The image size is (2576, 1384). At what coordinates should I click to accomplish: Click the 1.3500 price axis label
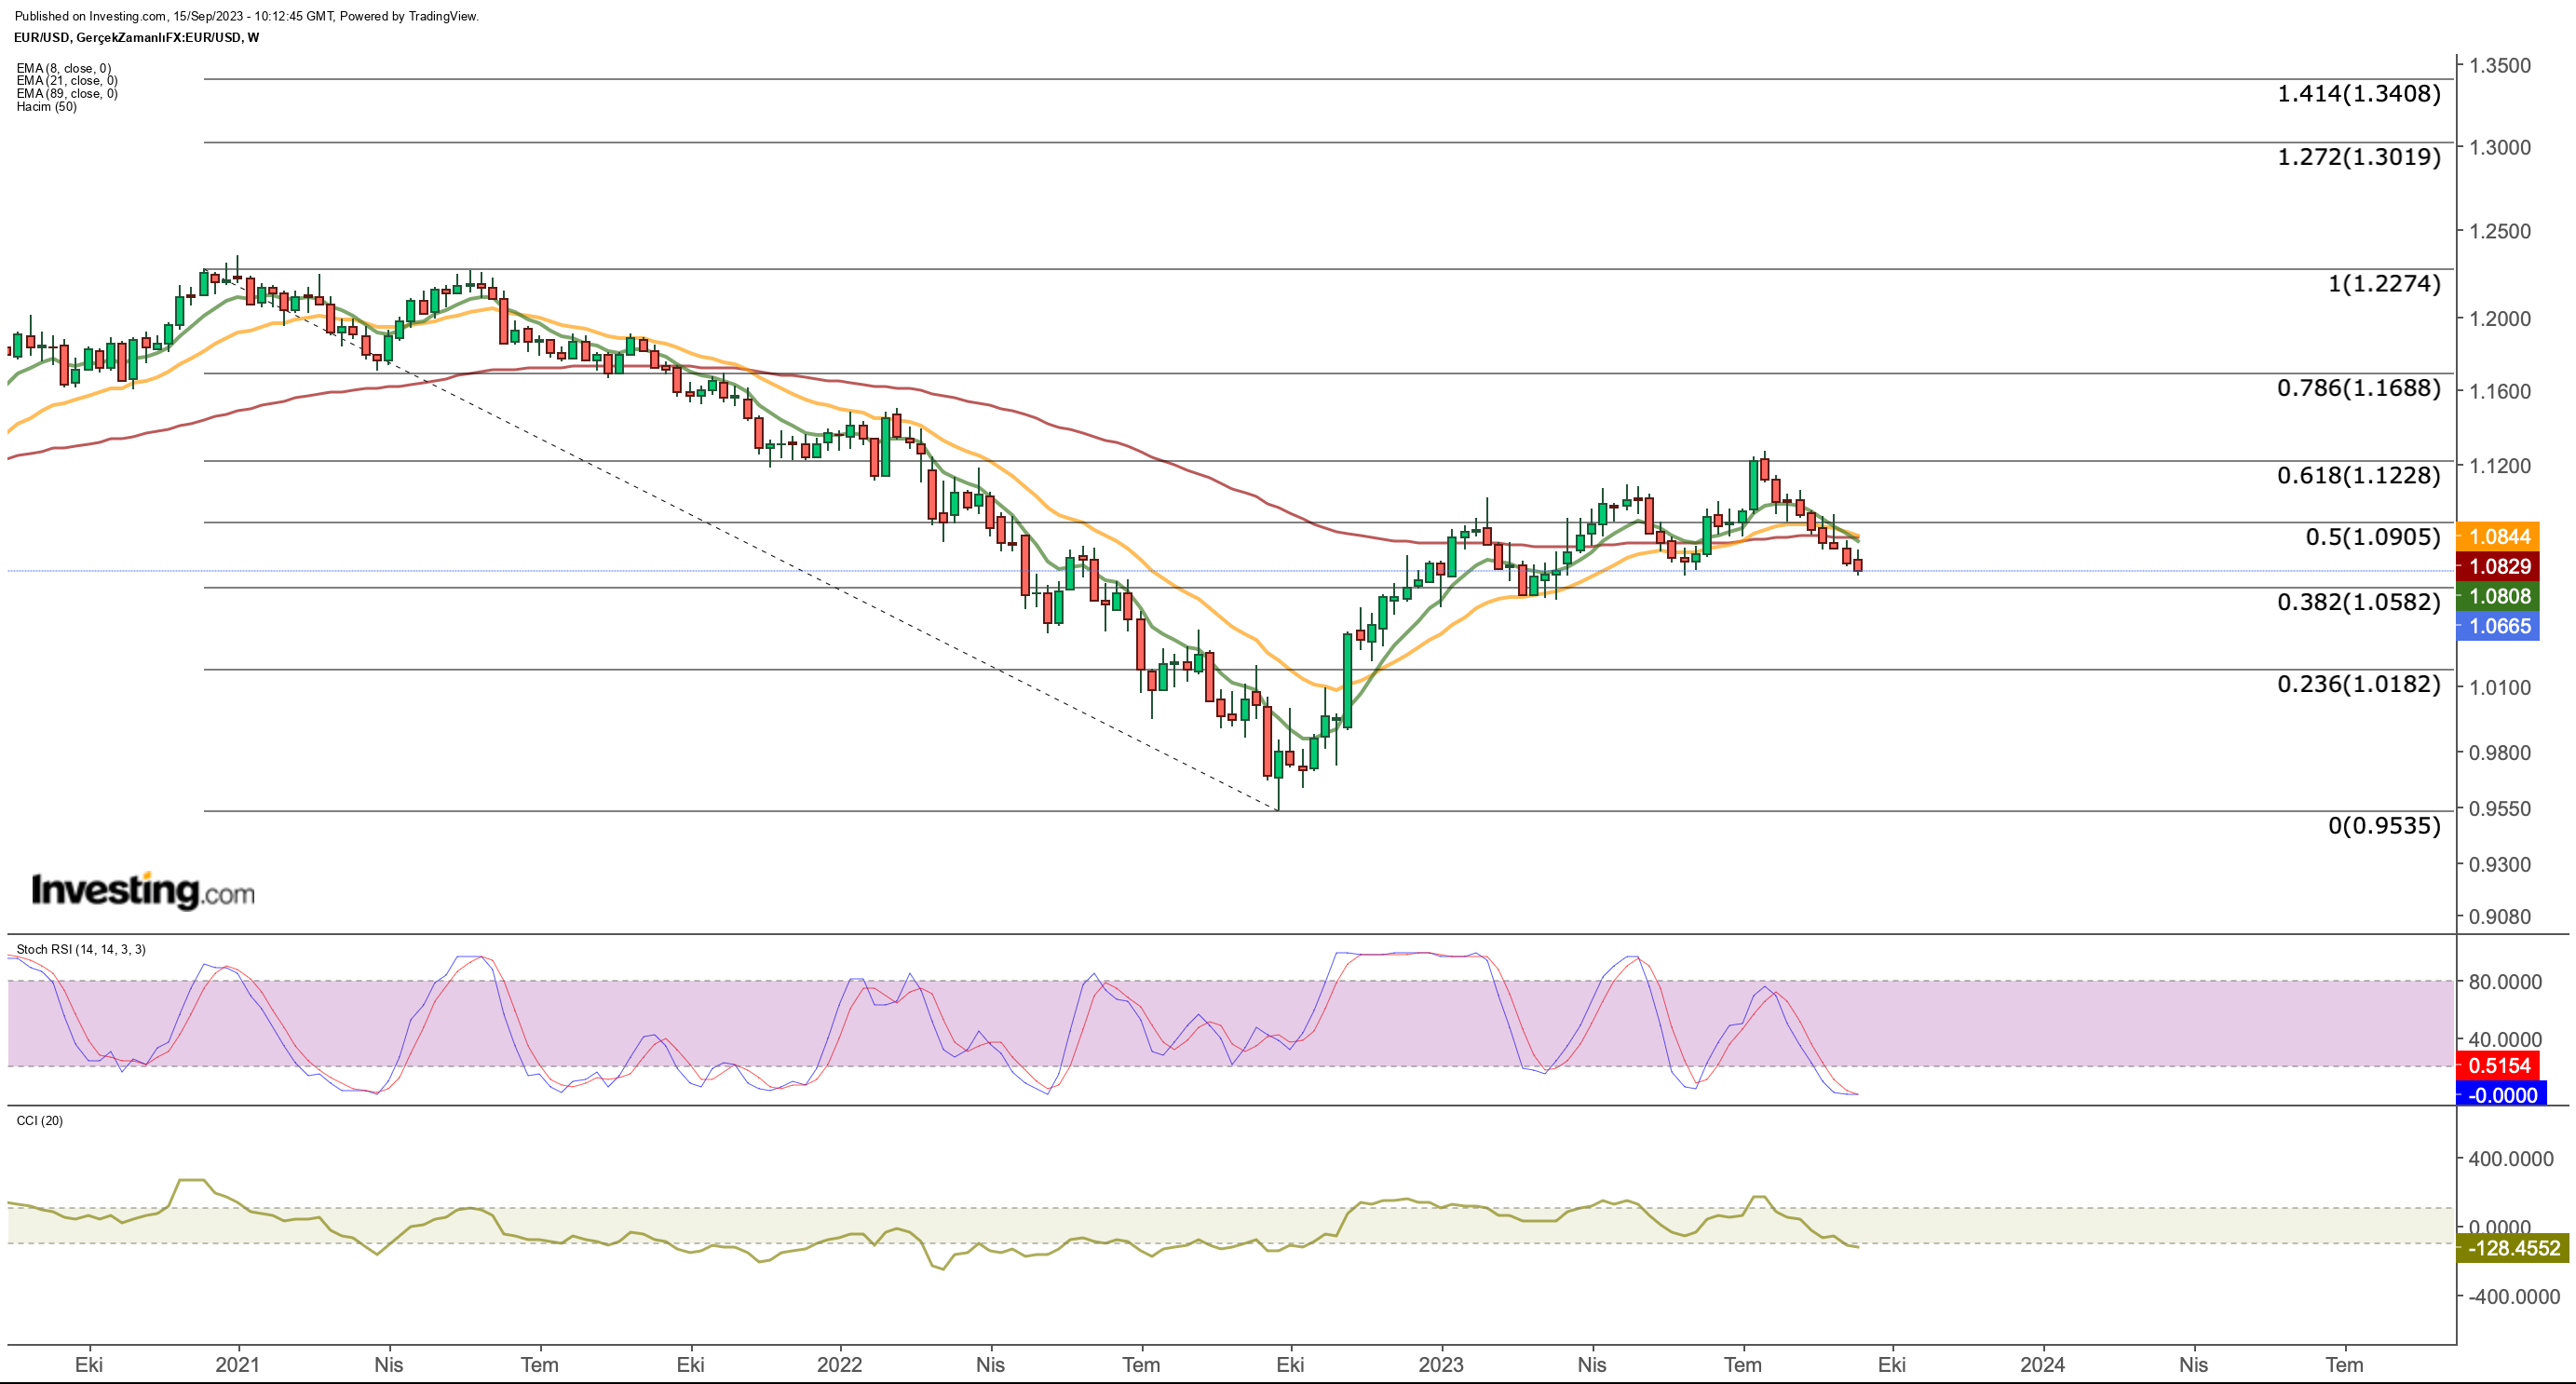(2499, 66)
